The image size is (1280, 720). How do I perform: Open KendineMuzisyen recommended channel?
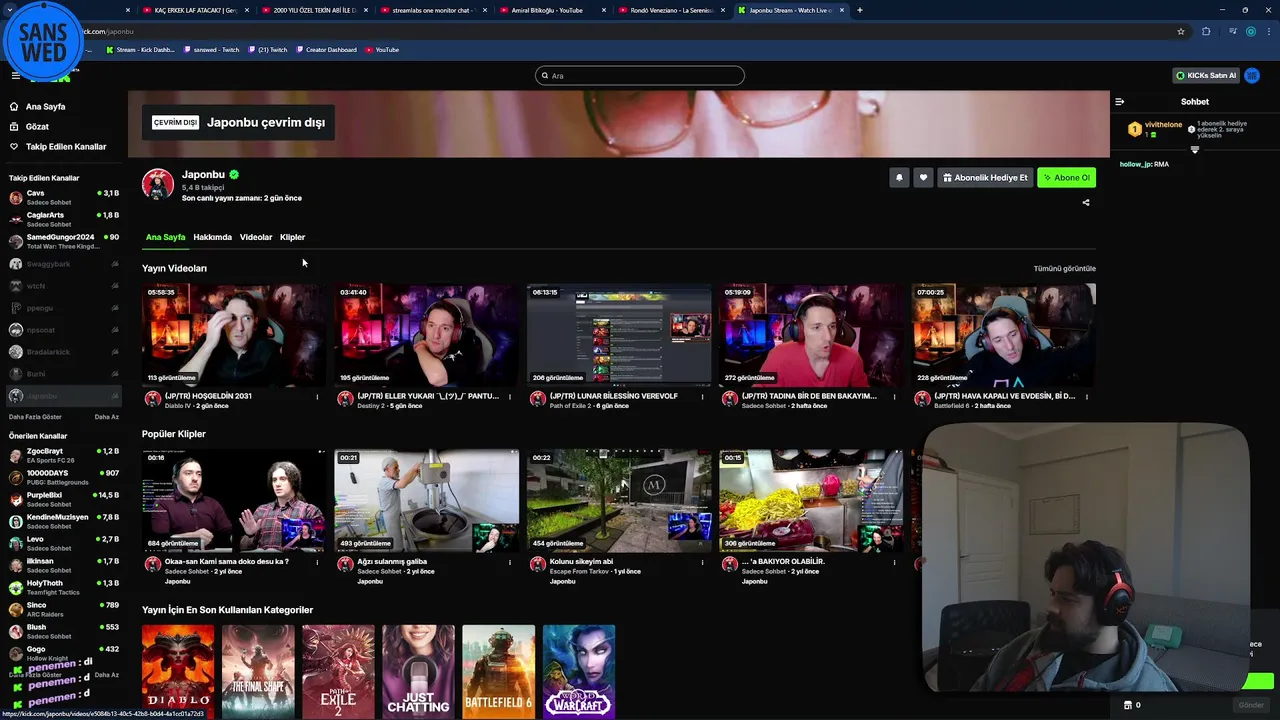[x=64, y=521]
